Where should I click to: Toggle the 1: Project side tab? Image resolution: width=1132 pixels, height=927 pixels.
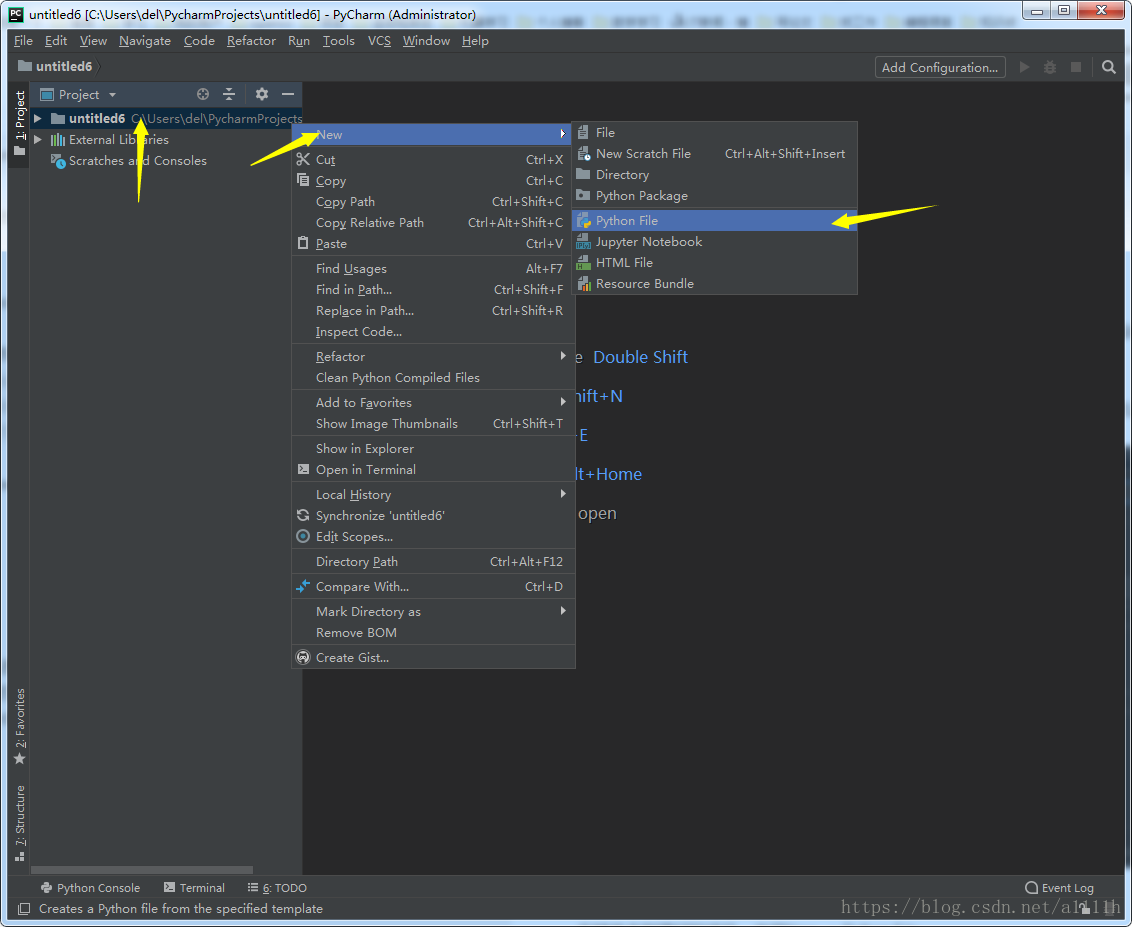point(19,123)
